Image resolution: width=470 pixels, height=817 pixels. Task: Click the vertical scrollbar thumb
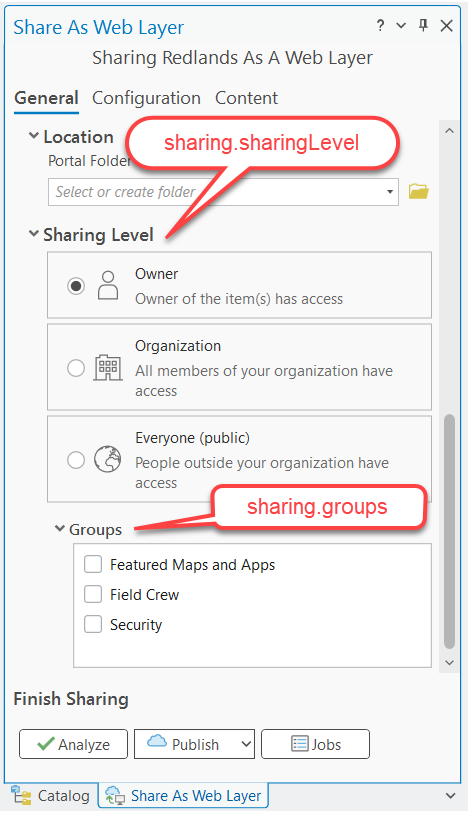[449, 531]
